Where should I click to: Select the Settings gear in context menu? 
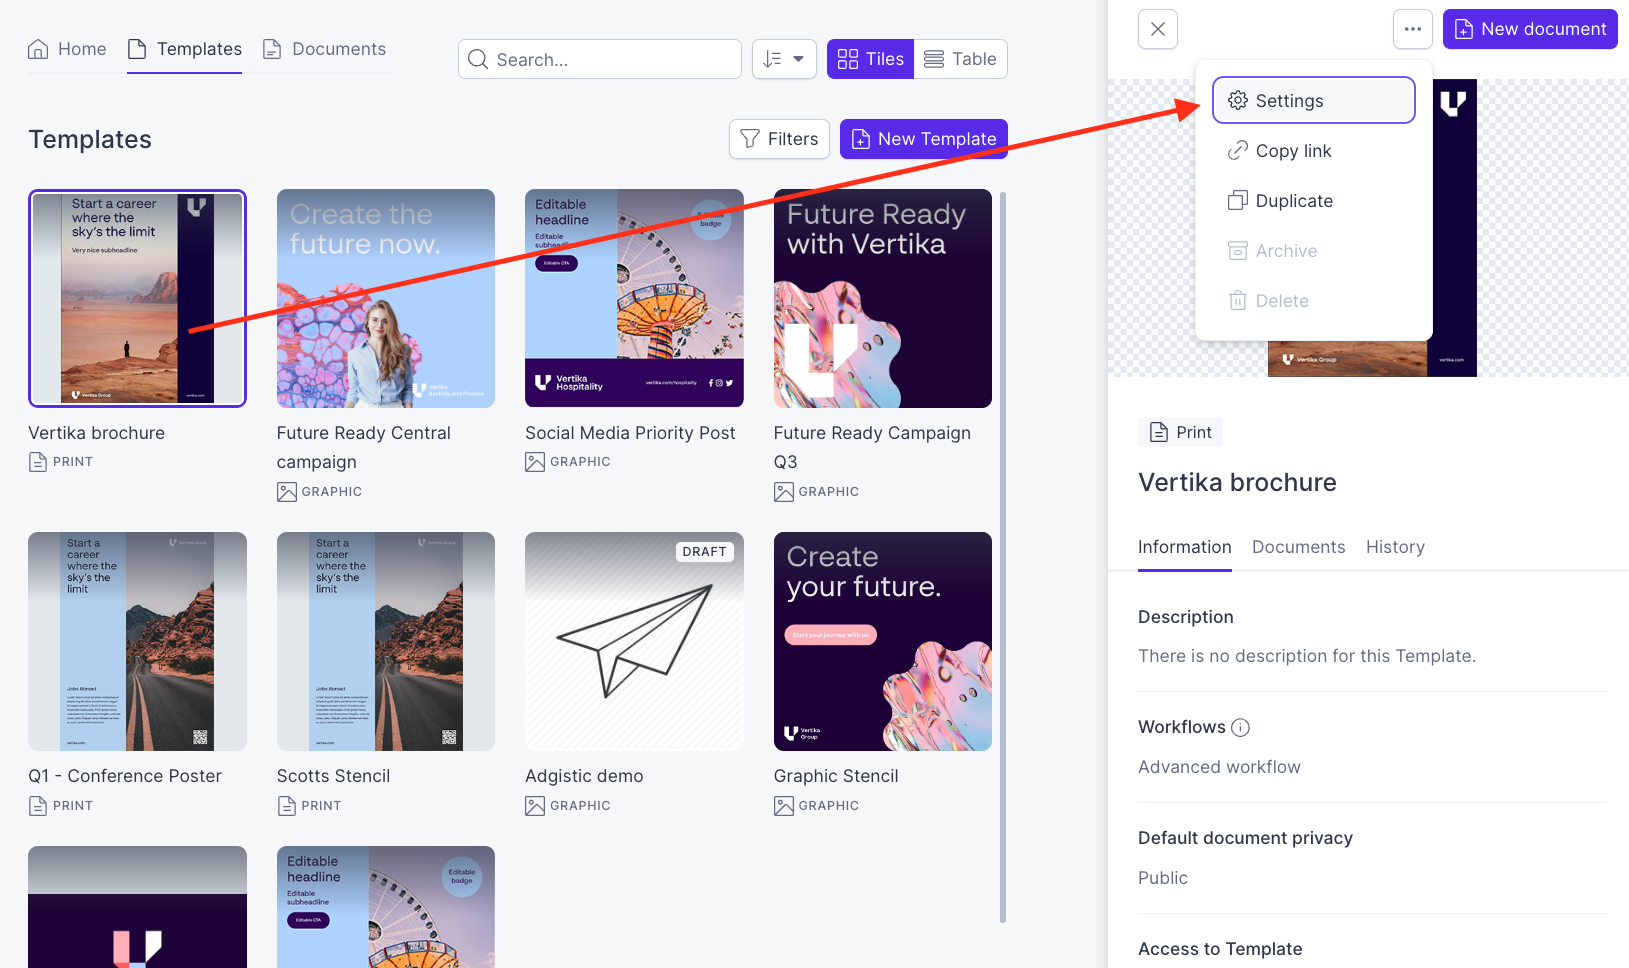pos(1237,100)
